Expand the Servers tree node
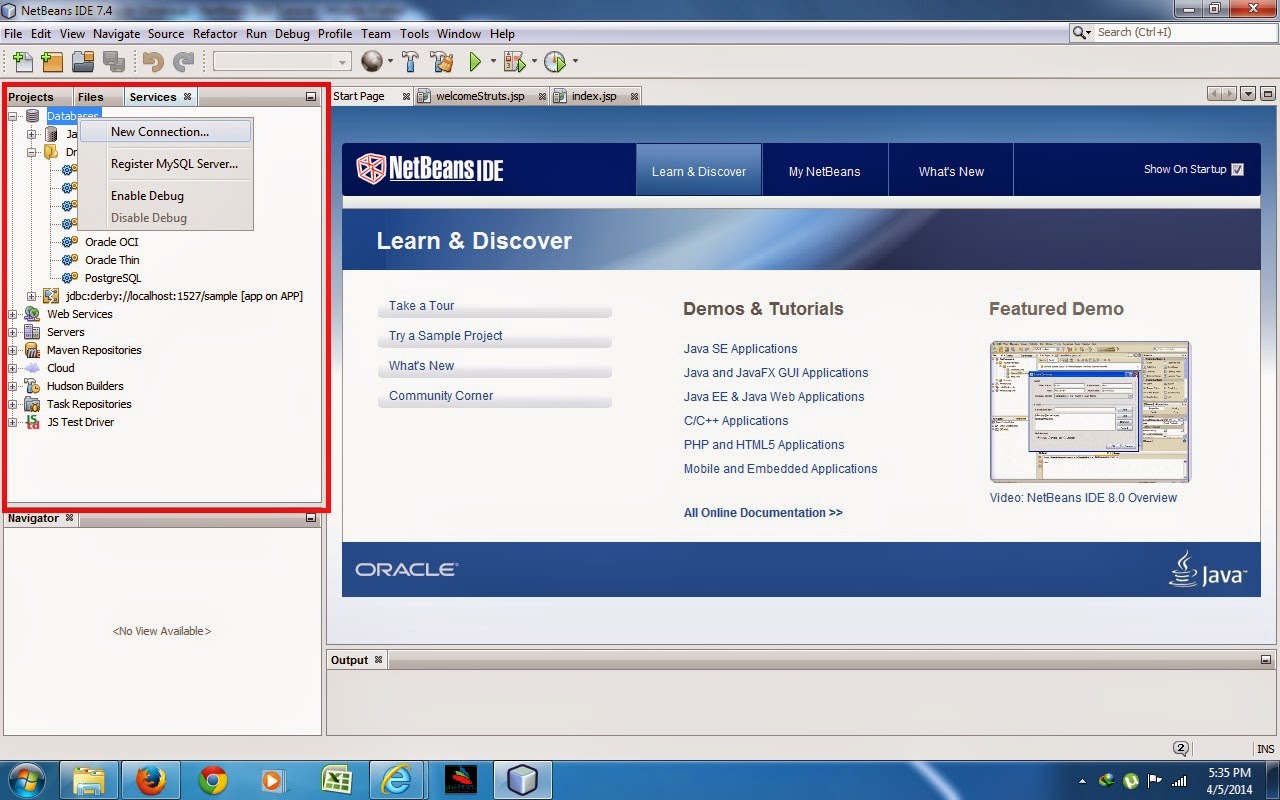1280x800 pixels. click(x=13, y=332)
